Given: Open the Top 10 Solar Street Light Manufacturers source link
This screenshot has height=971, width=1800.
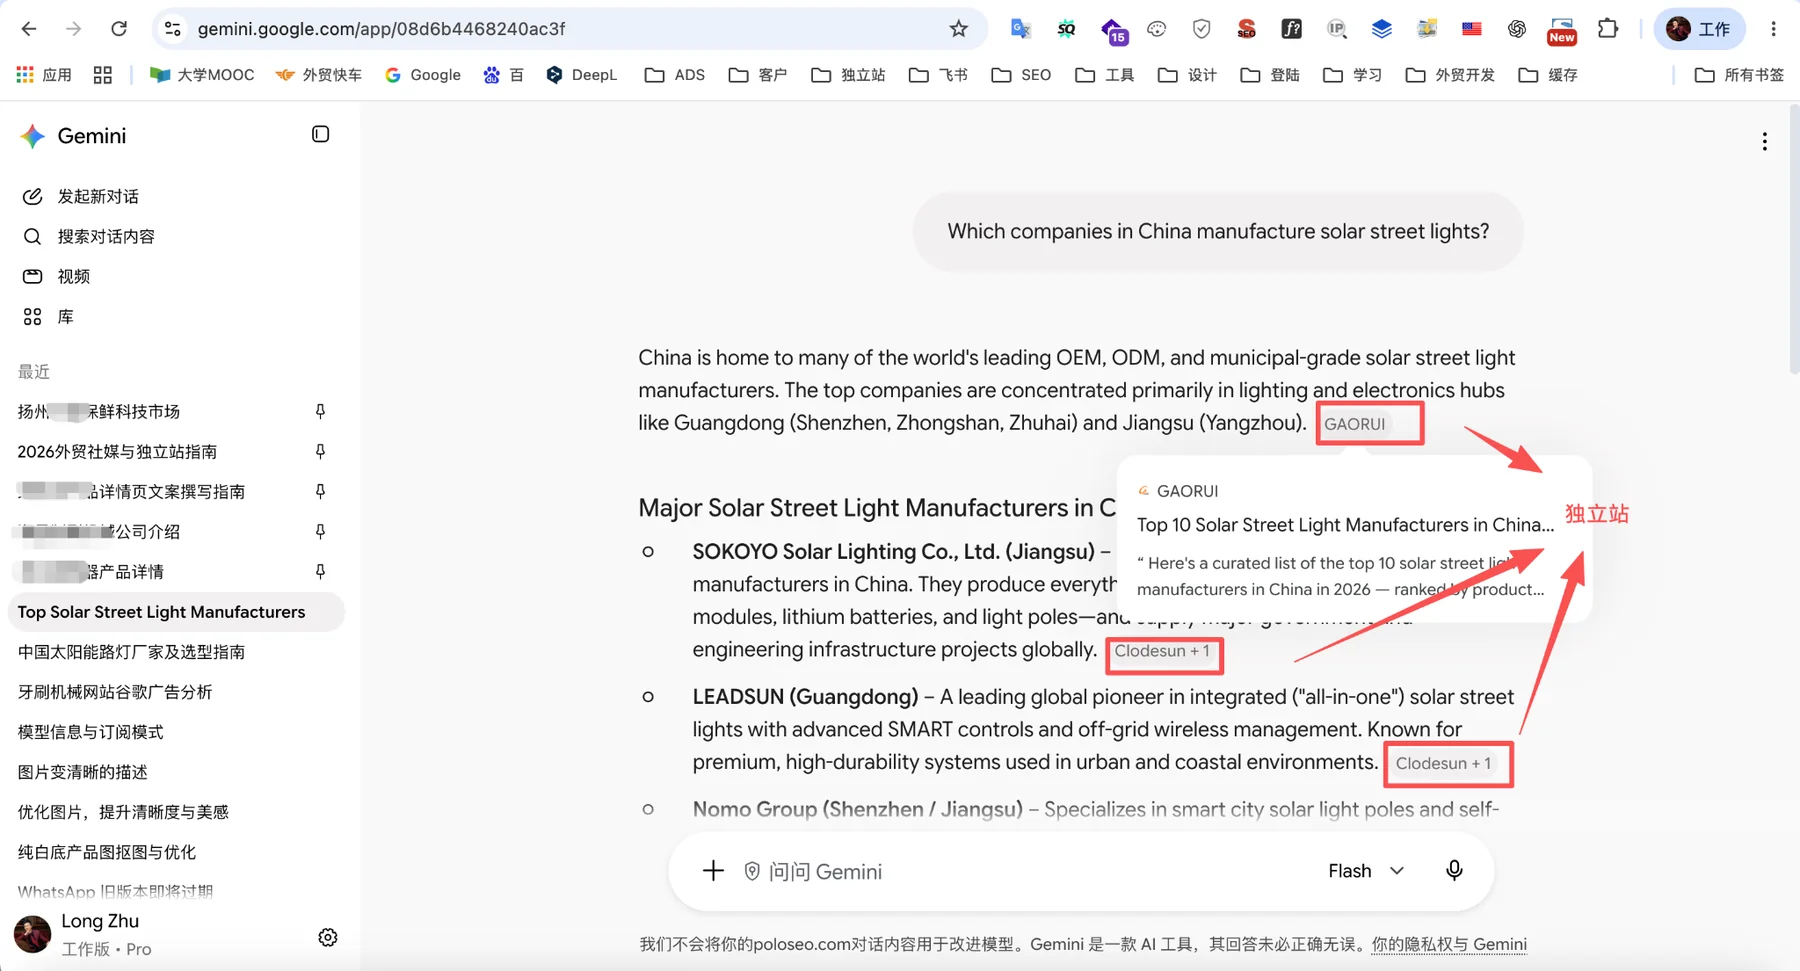Looking at the screenshot, I should click(x=1345, y=524).
